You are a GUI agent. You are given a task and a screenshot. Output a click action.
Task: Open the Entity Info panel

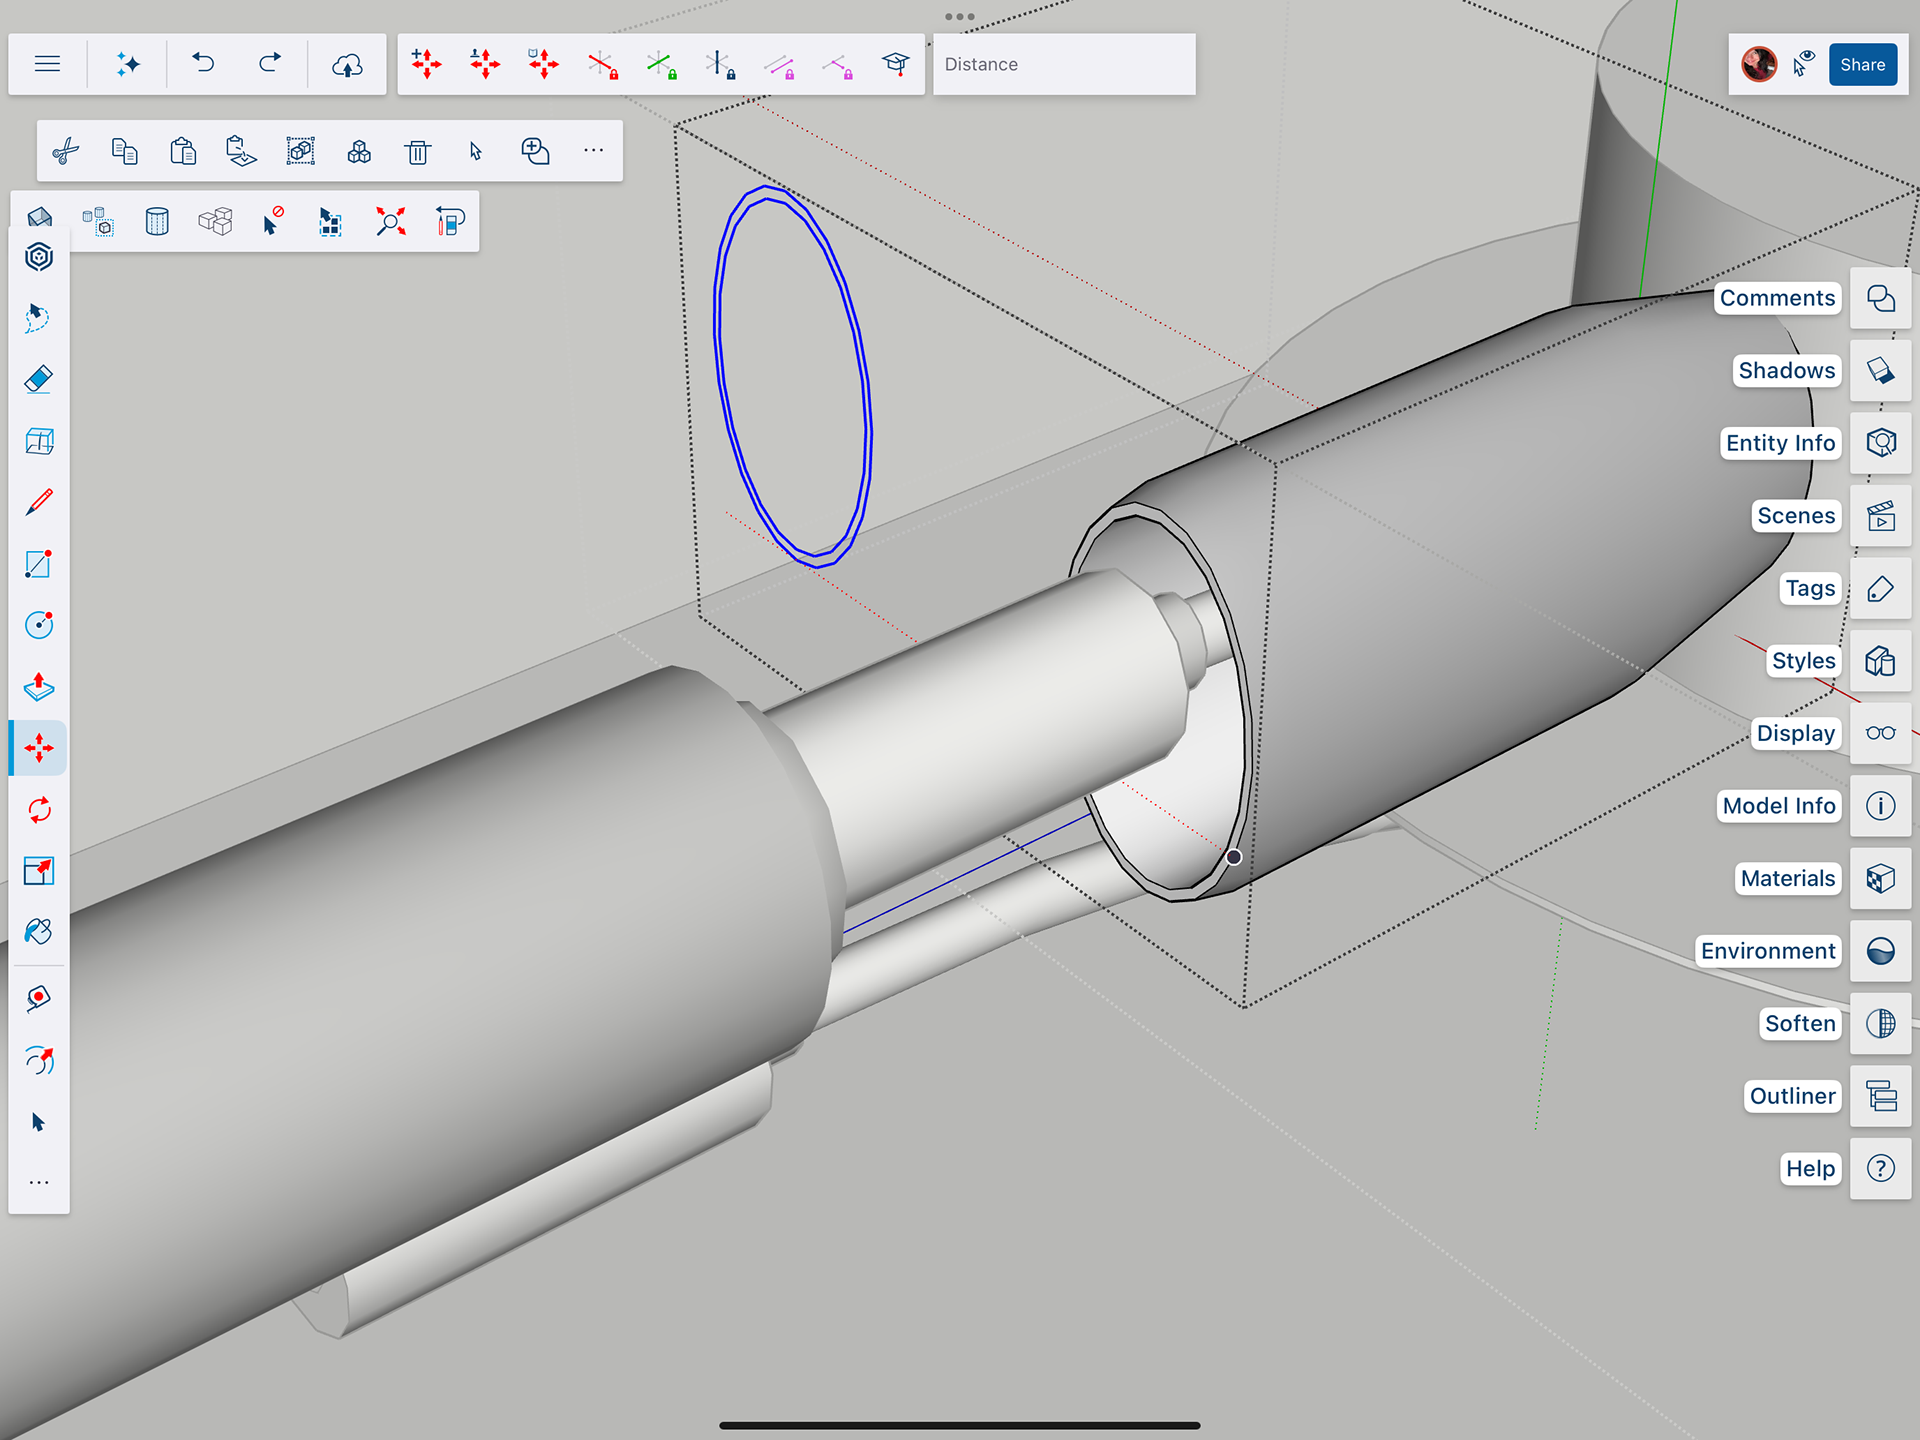[1880, 443]
